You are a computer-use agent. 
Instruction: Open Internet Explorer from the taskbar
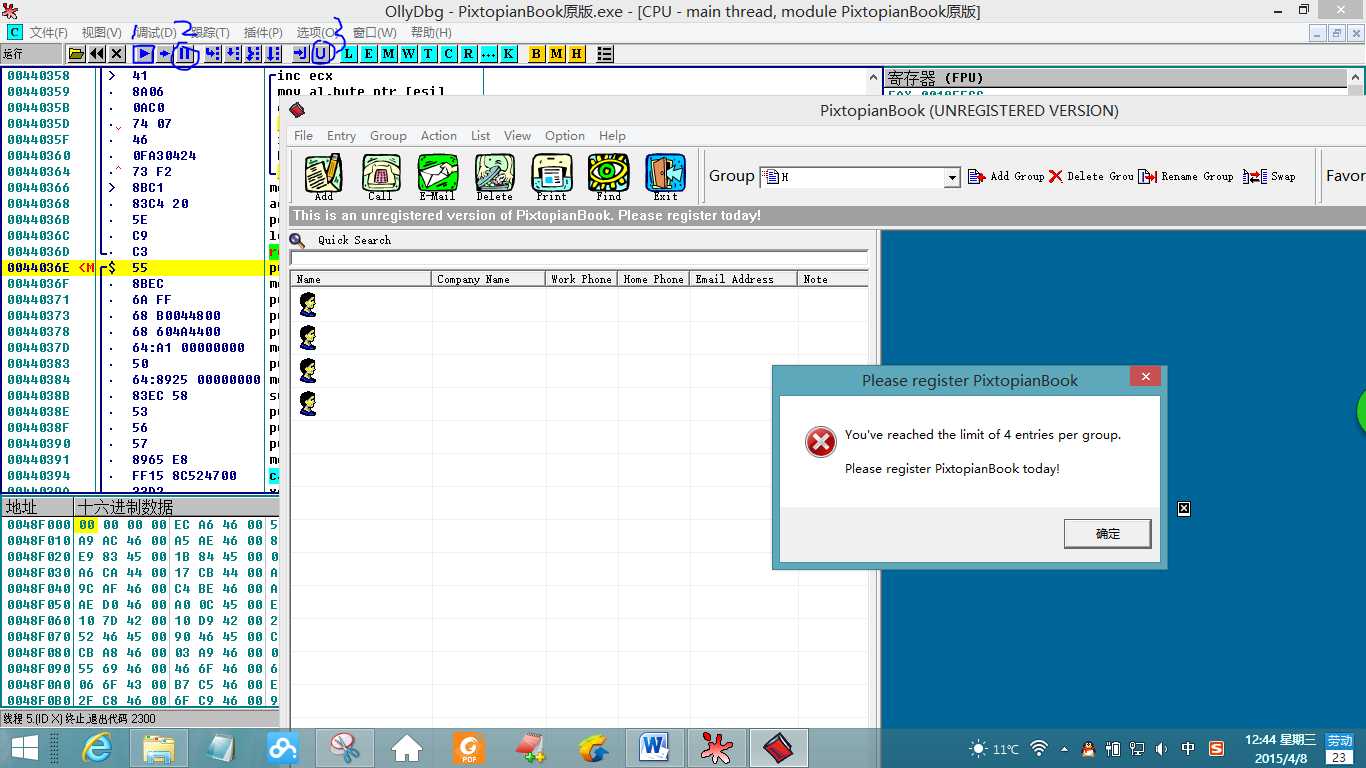tap(97, 748)
